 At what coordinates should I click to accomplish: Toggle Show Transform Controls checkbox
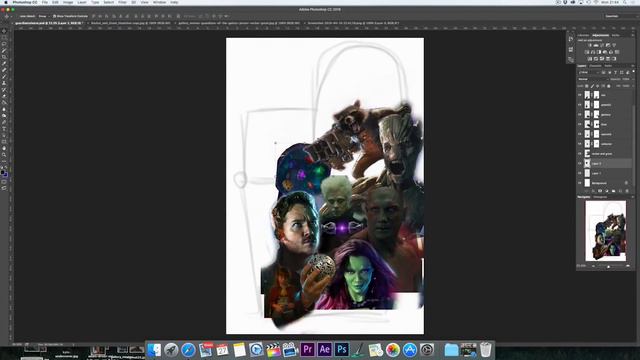[x=54, y=16]
